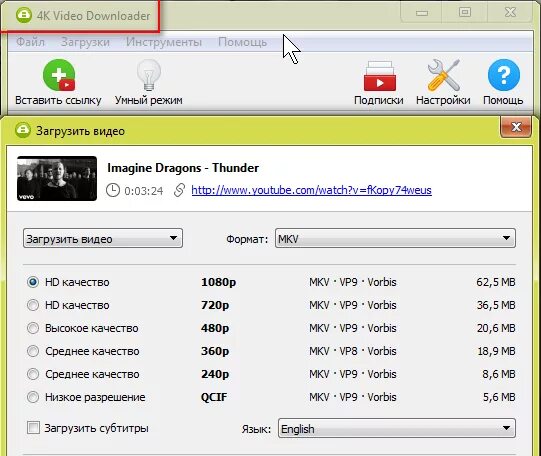Close the Загрузить видео dialog
541x456 pixels.
tap(516, 127)
